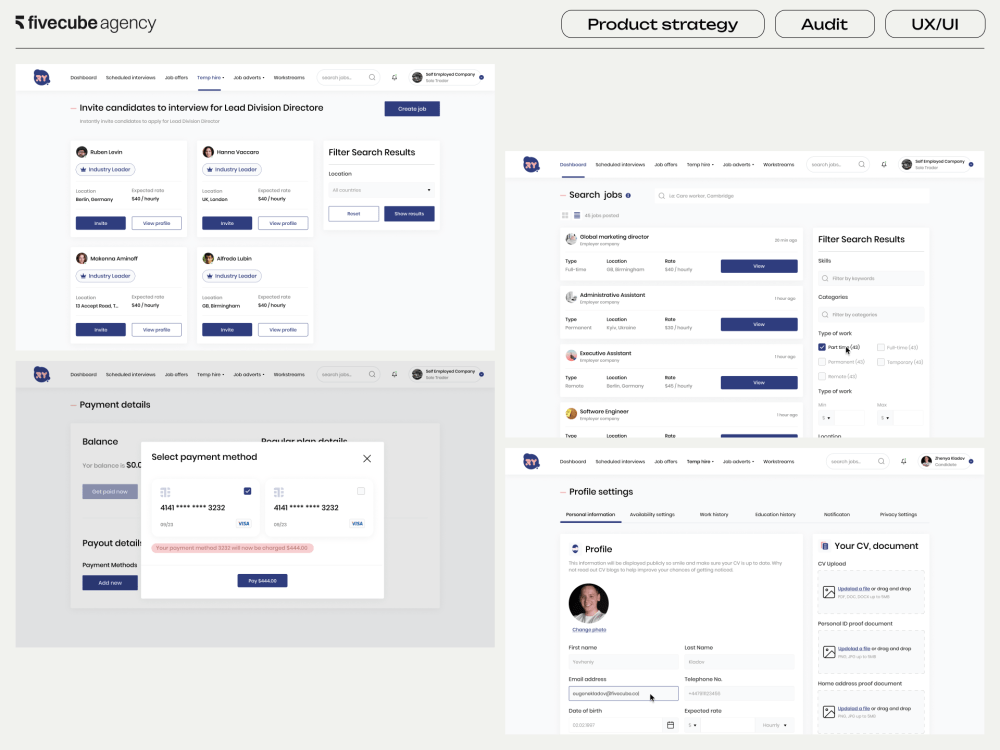This screenshot has height=750, width=1000.
Task: Open notifications bell on Payment details screen
Action: point(394,374)
